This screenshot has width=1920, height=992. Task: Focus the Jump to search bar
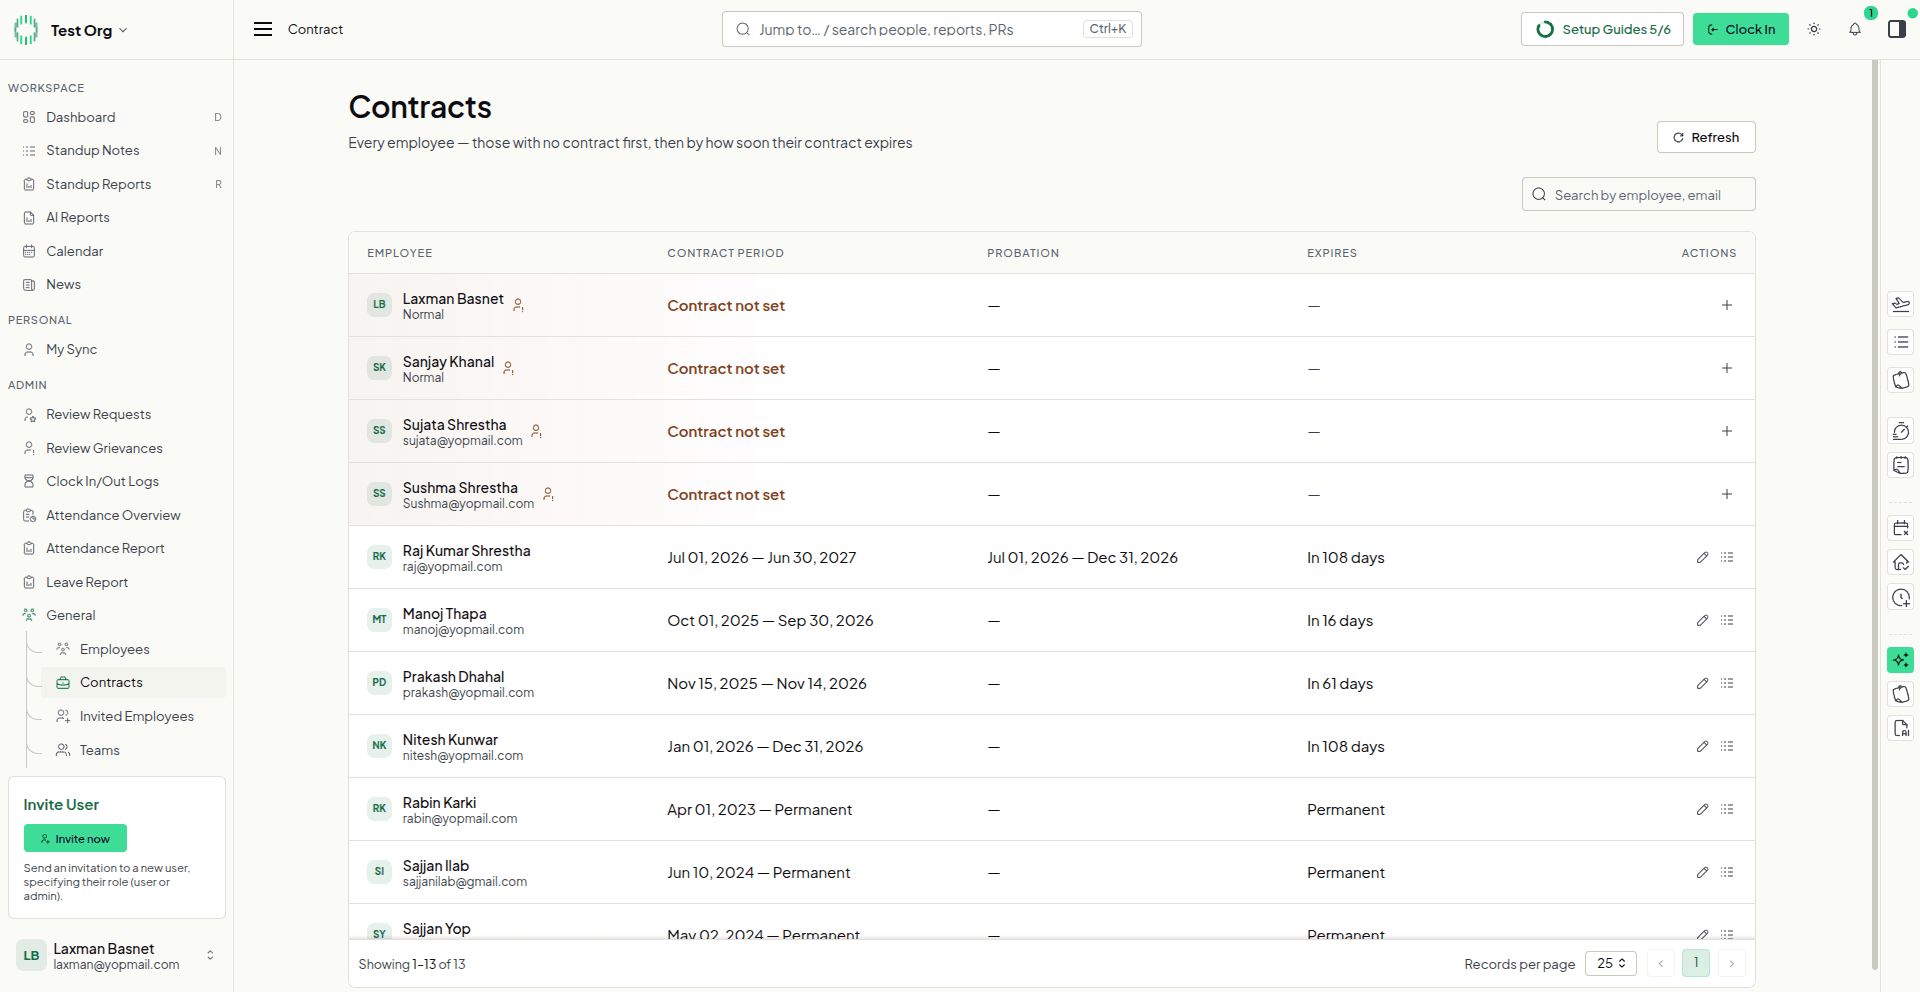[x=932, y=29]
